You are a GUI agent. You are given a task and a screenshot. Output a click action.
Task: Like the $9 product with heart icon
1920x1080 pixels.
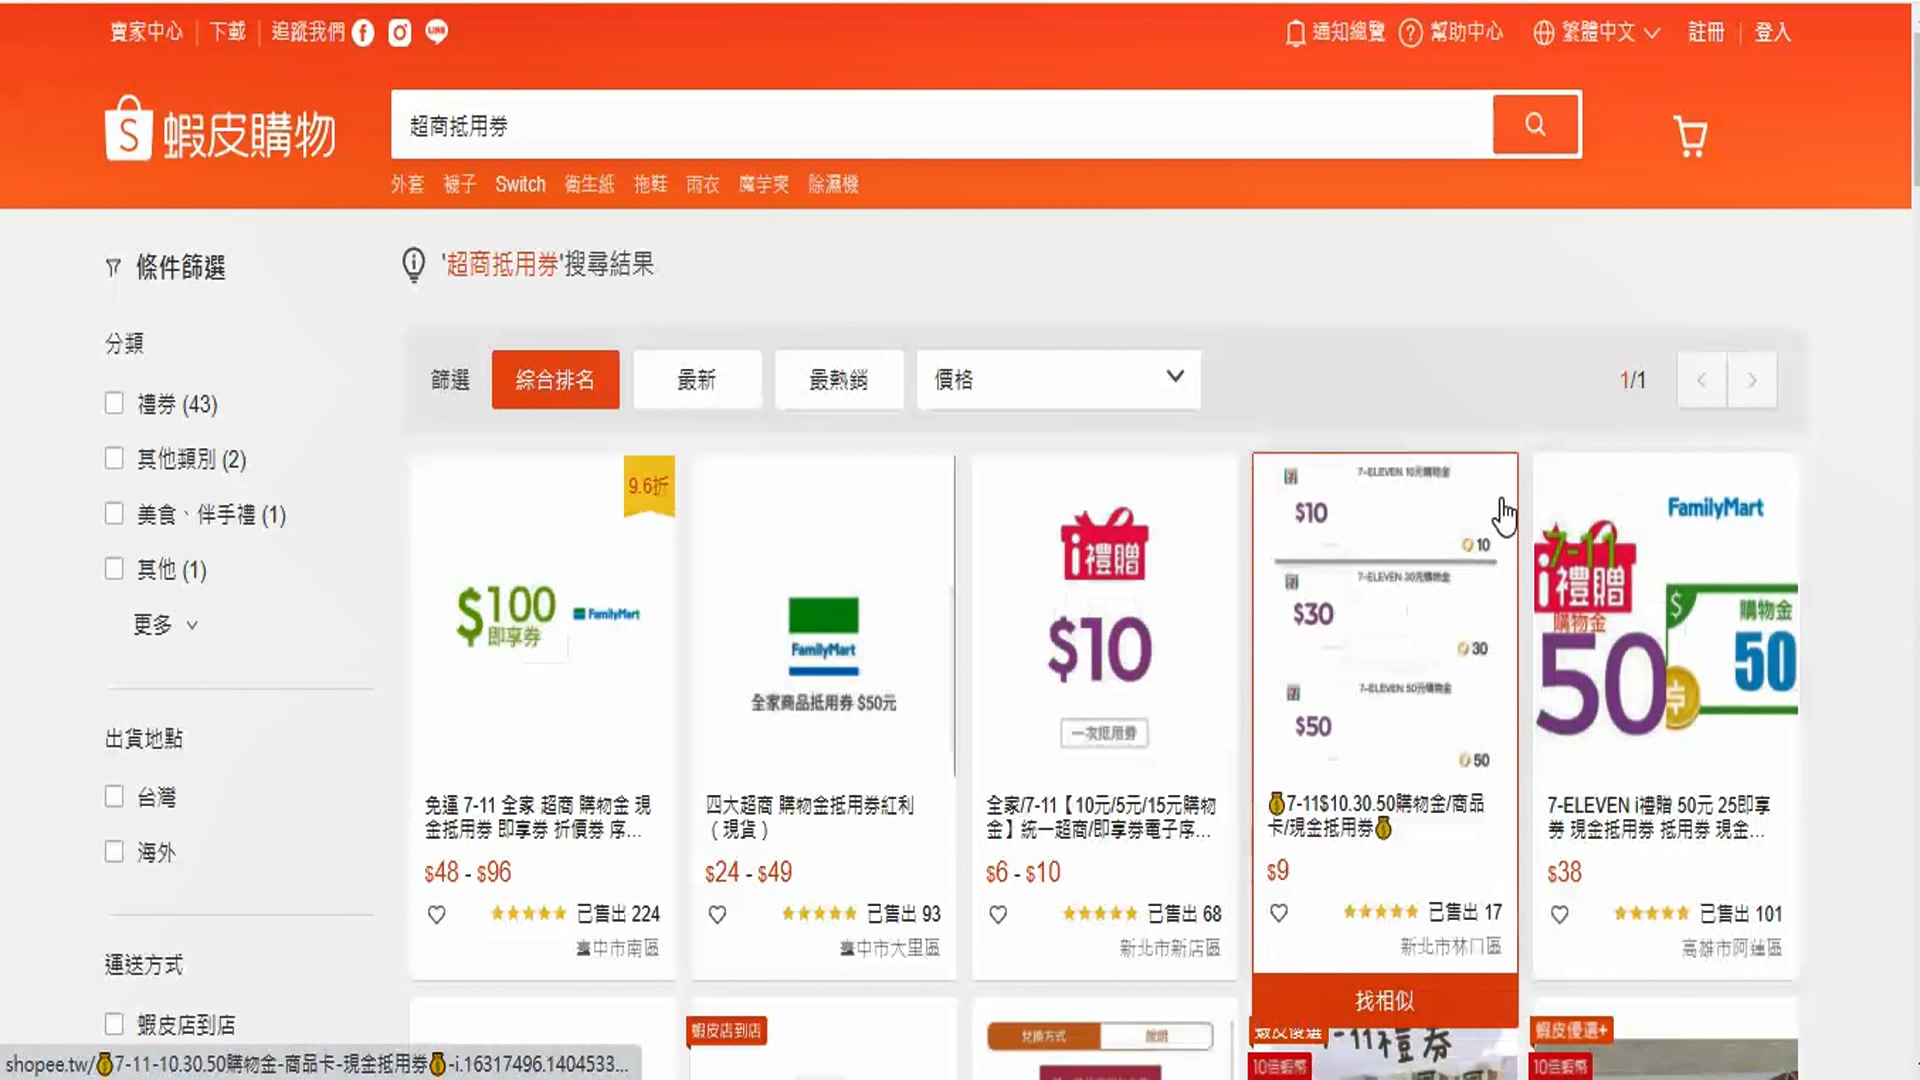[1279, 912]
